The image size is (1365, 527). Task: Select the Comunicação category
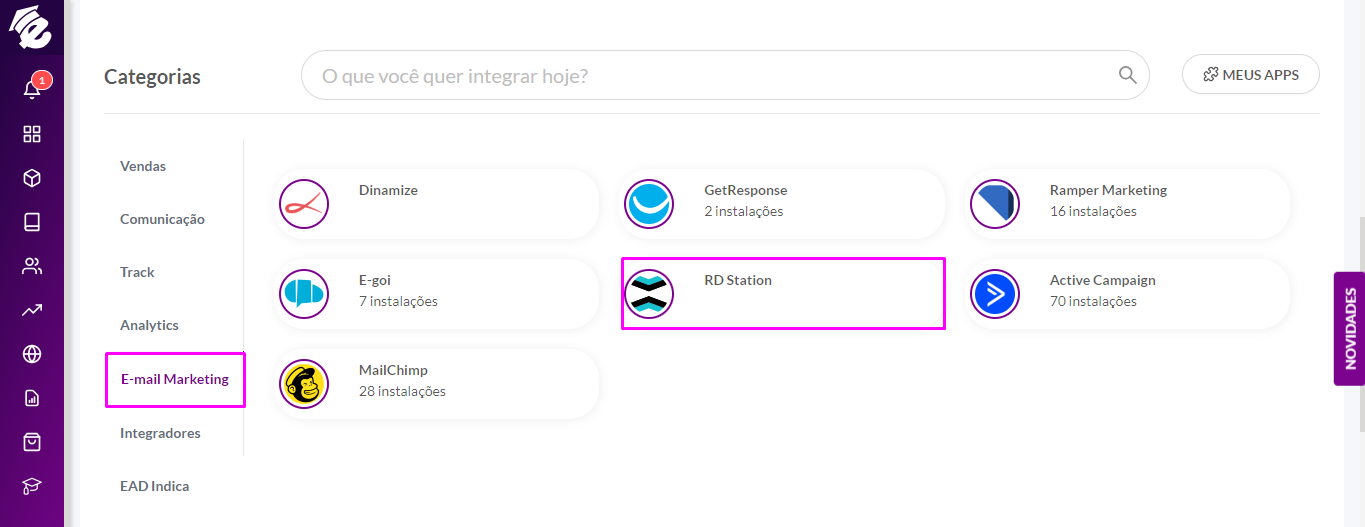(162, 219)
